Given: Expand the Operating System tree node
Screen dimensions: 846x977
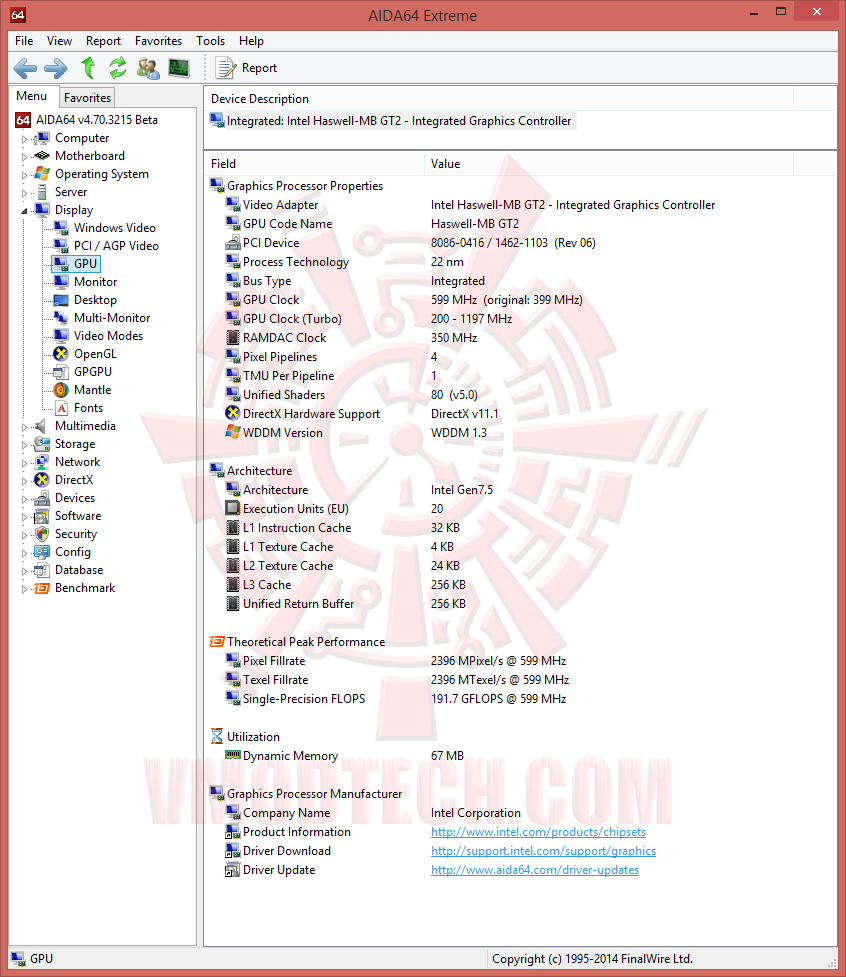Looking at the screenshot, I should [x=24, y=175].
